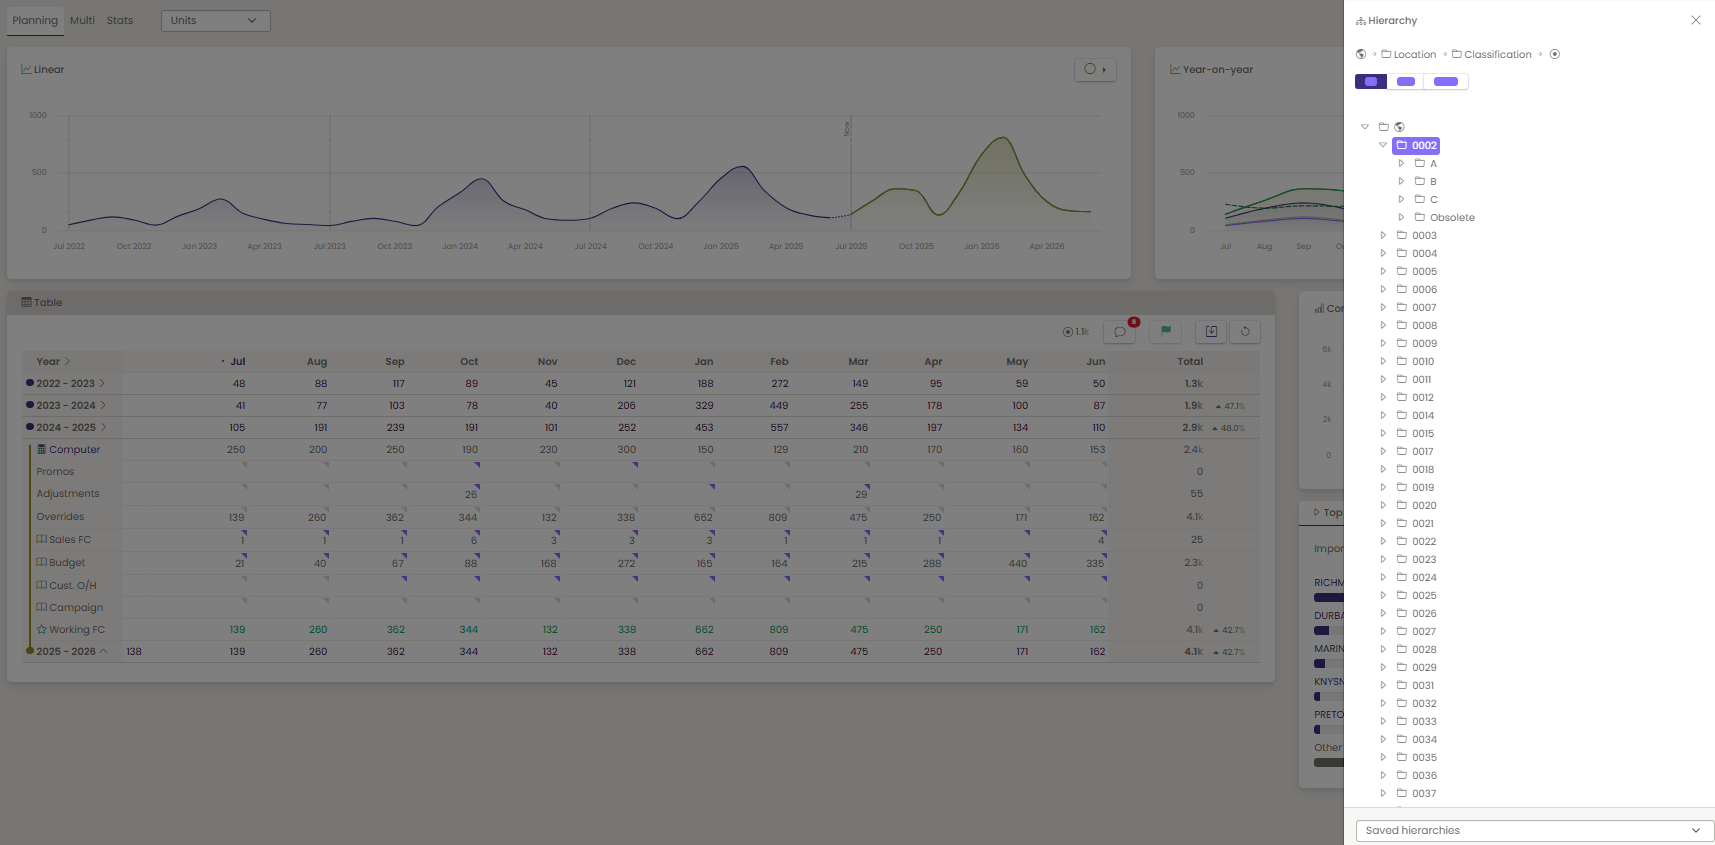Image resolution: width=1715 pixels, height=845 pixels.
Task: Open the comments bubble with red badge
Action: pyautogui.click(x=1120, y=332)
